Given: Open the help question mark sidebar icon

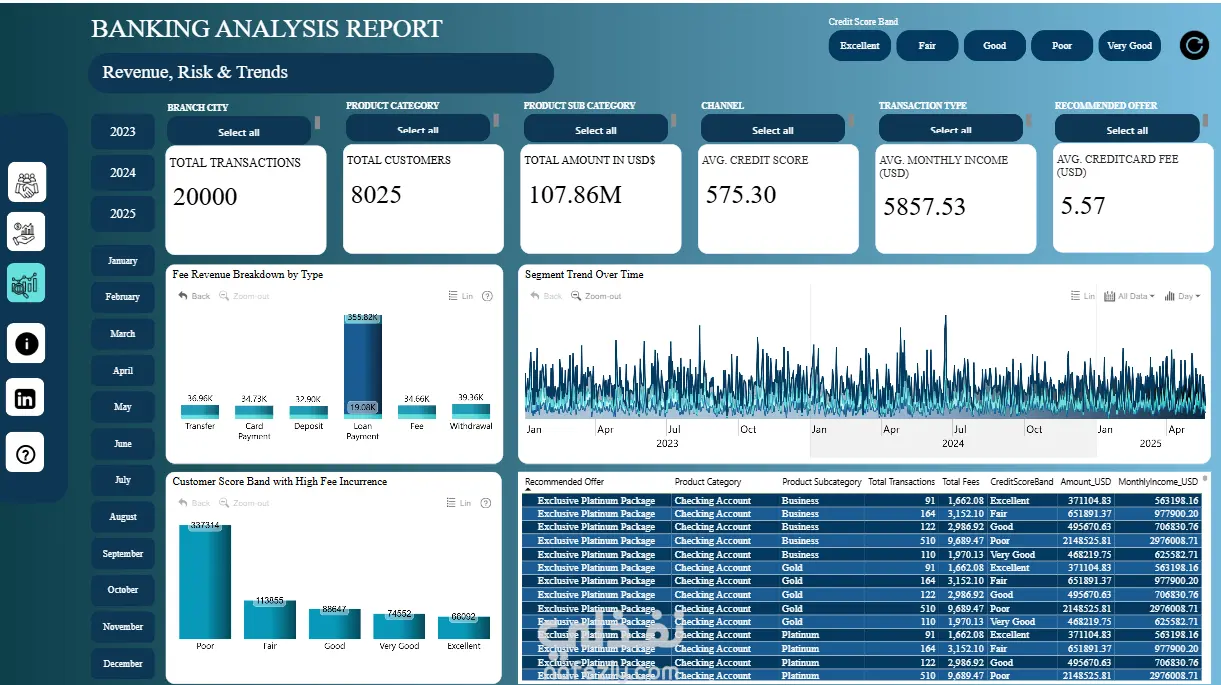Looking at the screenshot, I should tap(27, 454).
